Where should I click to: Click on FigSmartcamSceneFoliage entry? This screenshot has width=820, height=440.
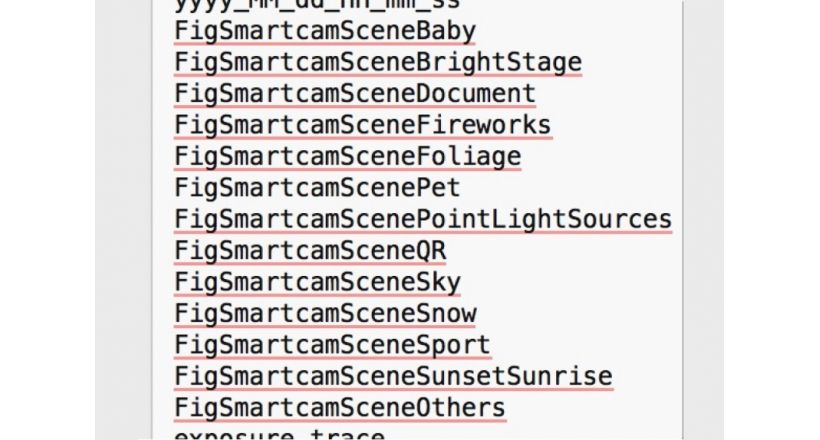348,157
